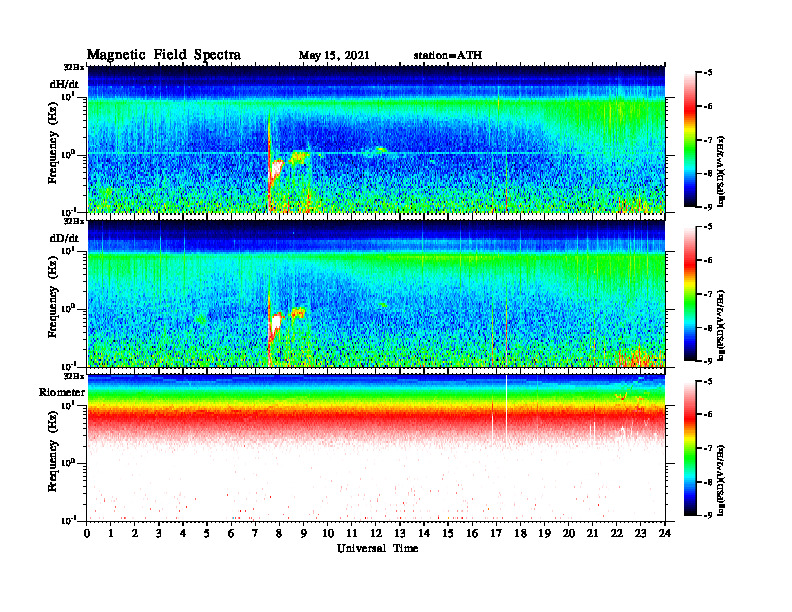Click the "Magnetic Field Spectra" title
792x612 pixels.
pos(164,55)
